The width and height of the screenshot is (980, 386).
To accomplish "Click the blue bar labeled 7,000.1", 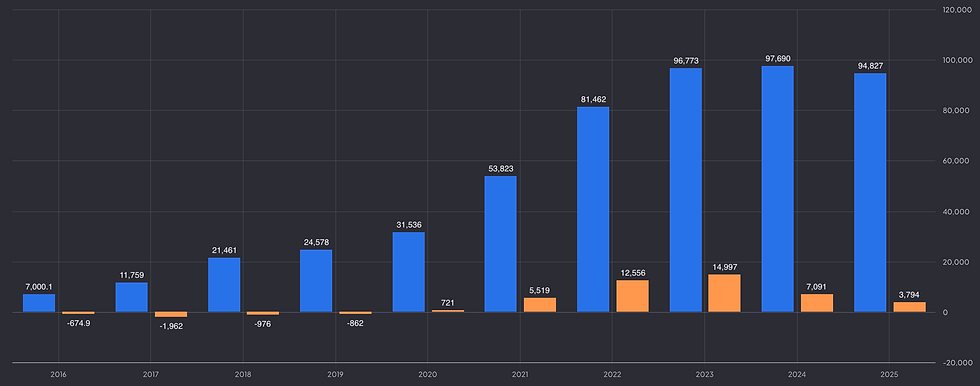I will click(39, 303).
